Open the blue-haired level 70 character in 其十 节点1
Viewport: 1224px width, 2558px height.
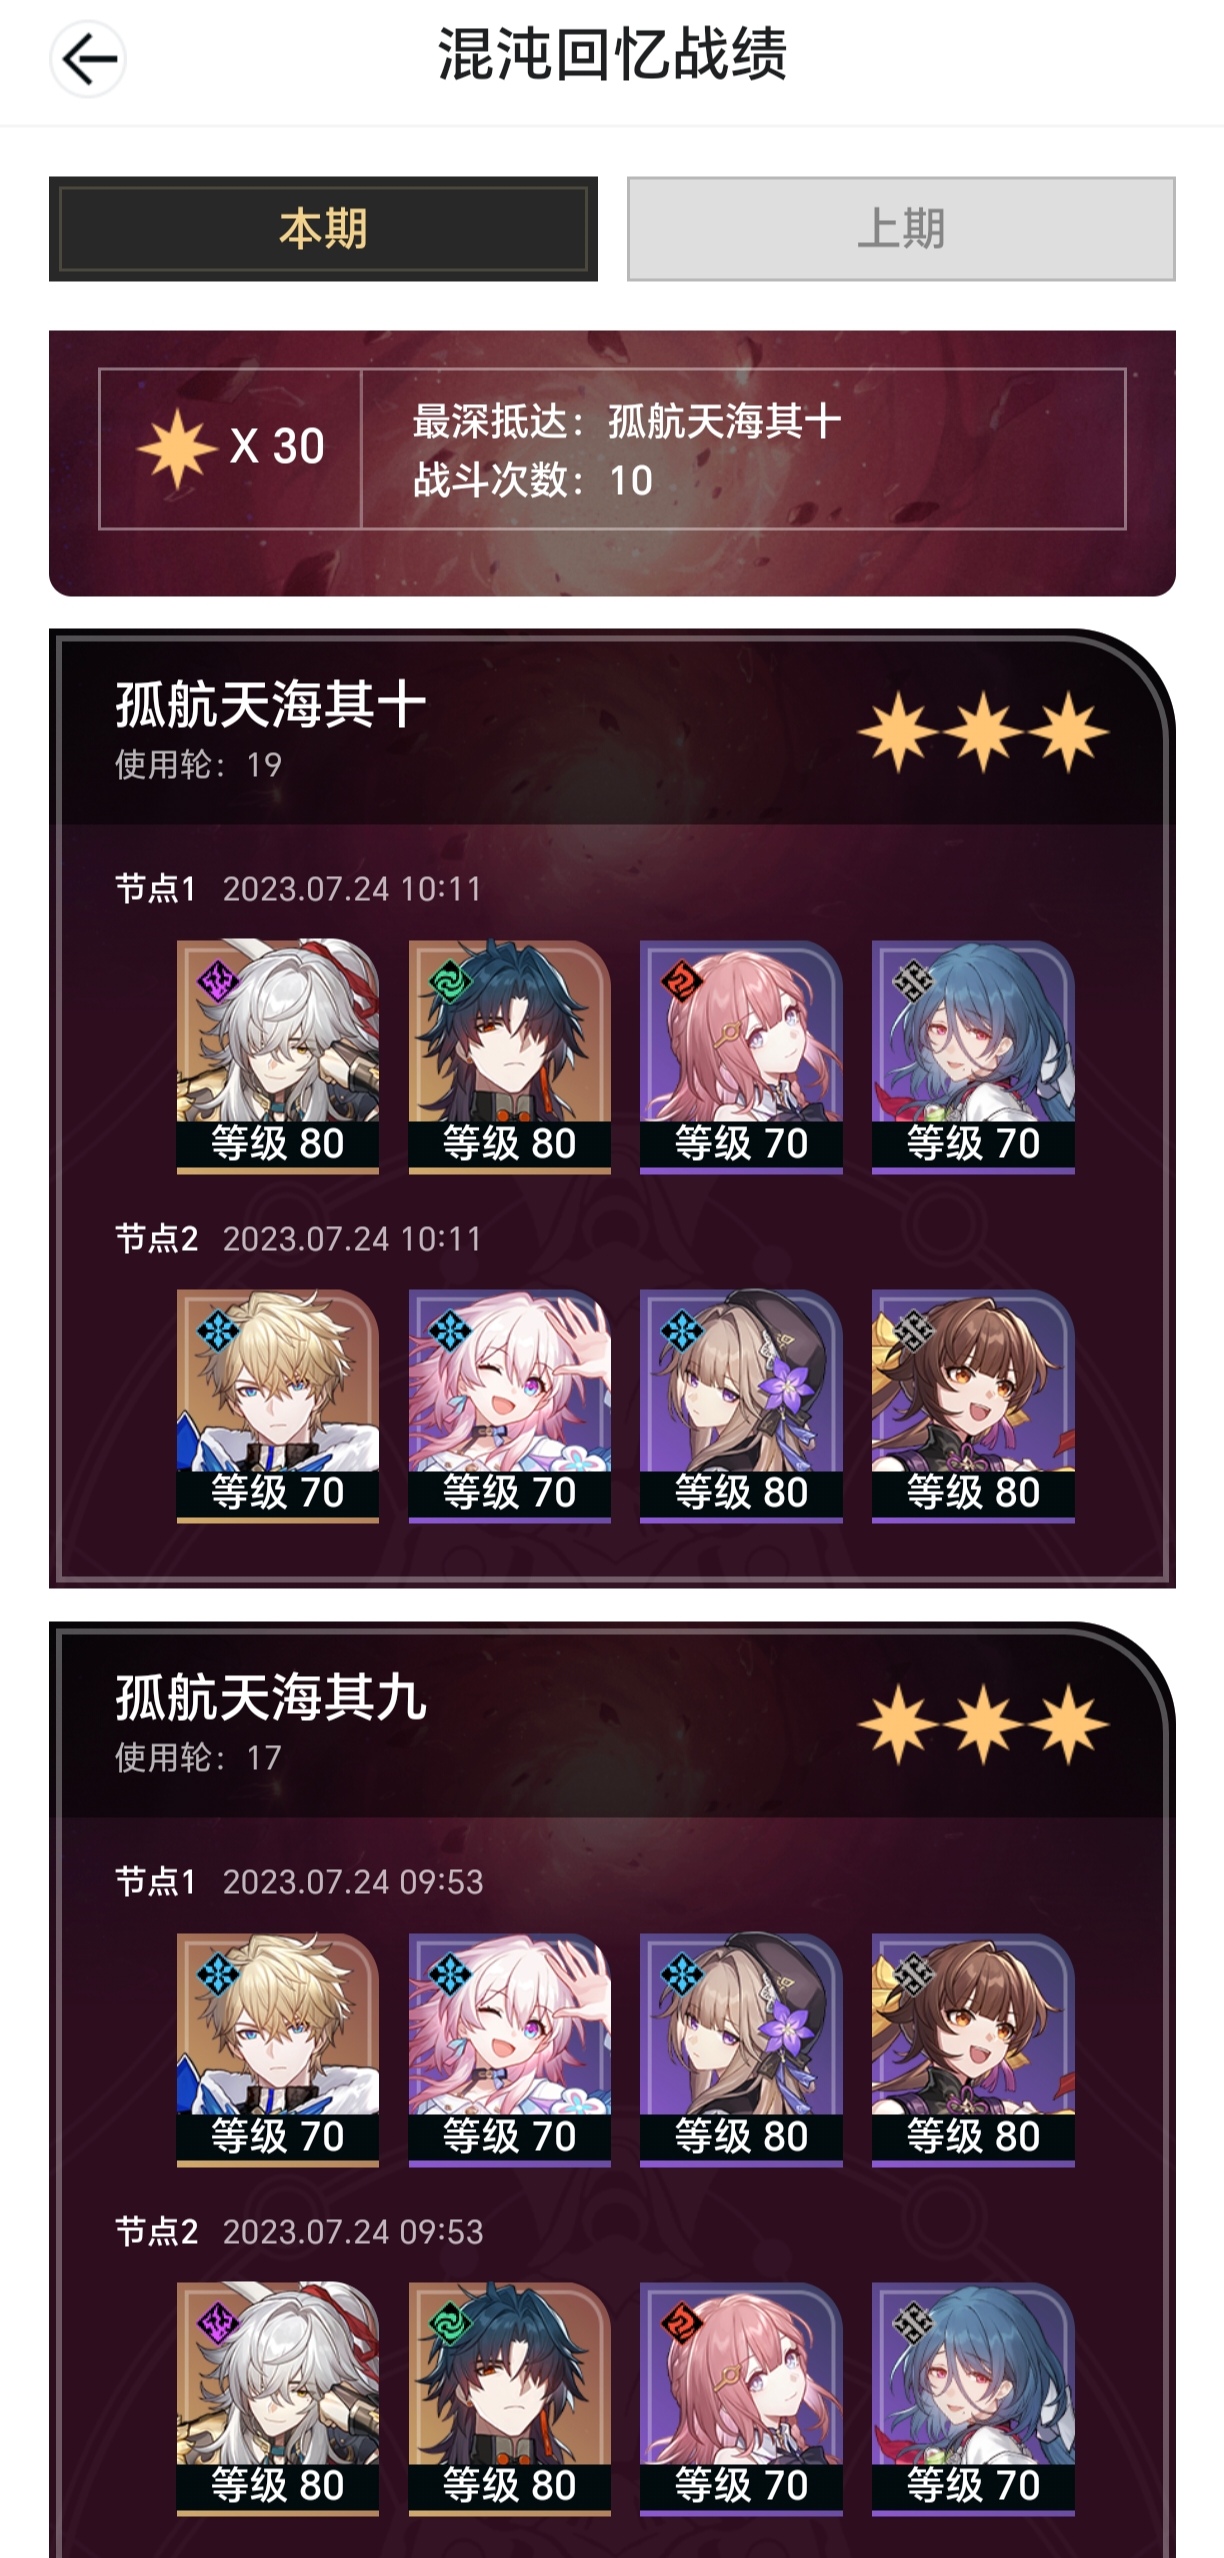tap(973, 1056)
